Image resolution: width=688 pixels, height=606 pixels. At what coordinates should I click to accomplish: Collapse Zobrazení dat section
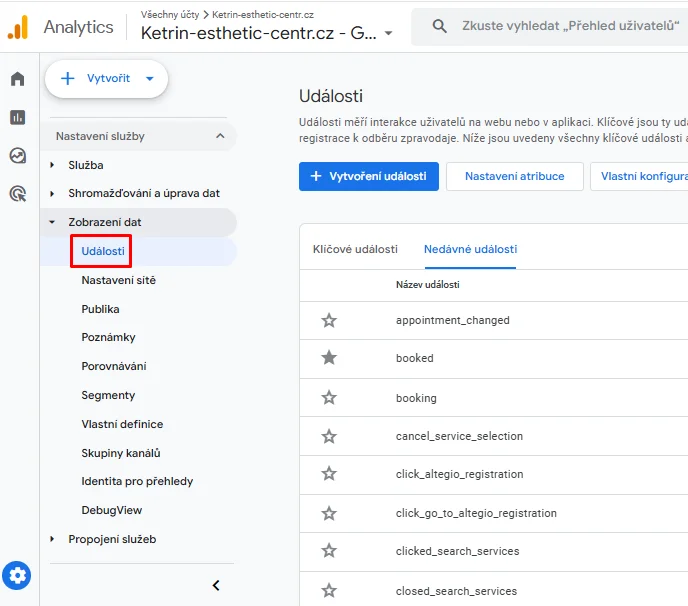click(x=52, y=222)
